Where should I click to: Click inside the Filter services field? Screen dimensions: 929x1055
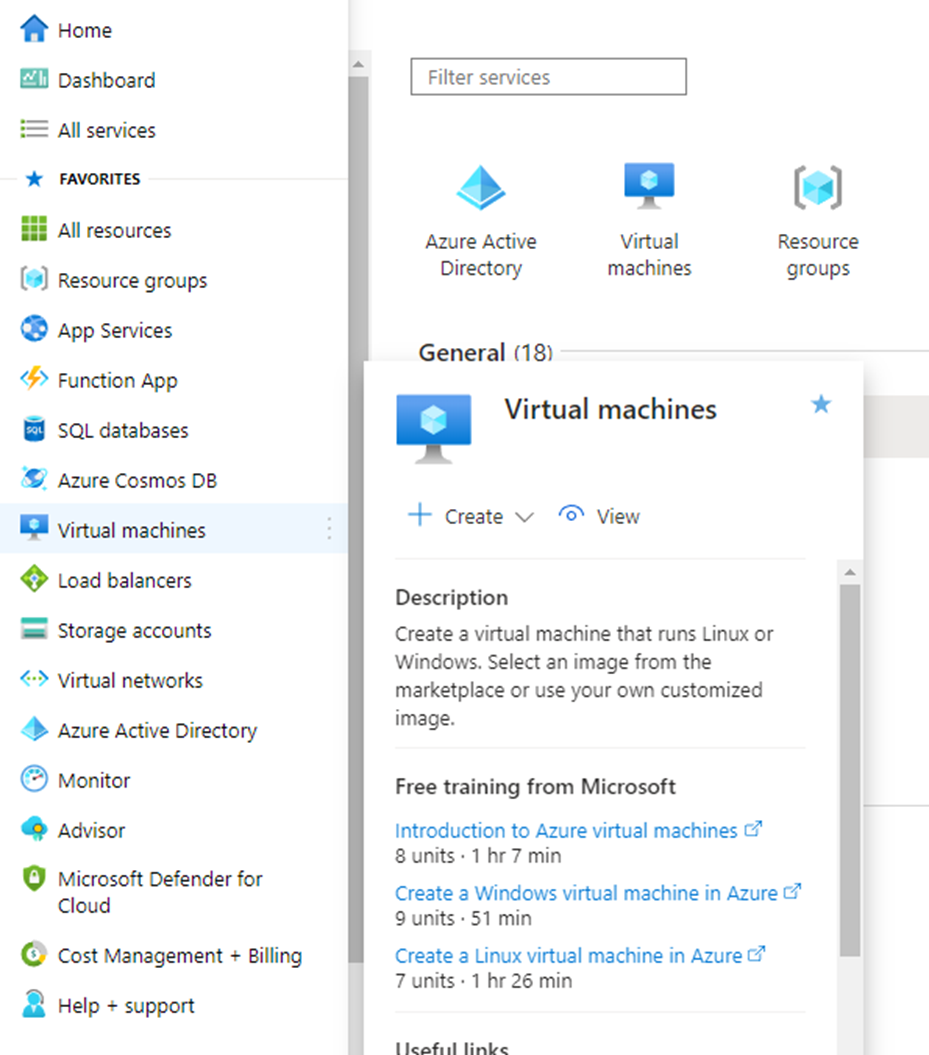pyautogui.click(x=548, y=77)
